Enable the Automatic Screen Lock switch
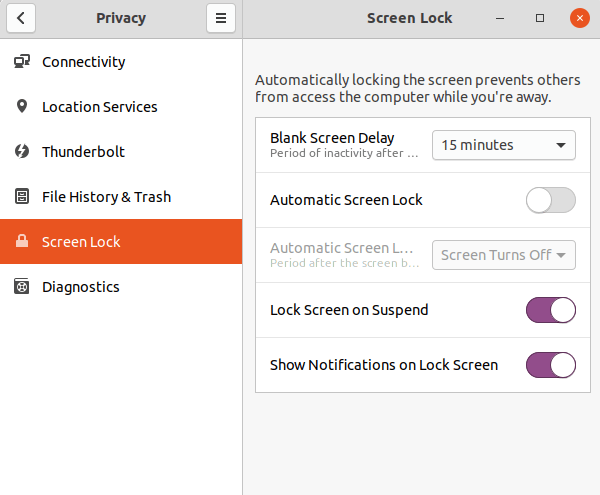The image size is (600, 495). (x=551, y=200)
